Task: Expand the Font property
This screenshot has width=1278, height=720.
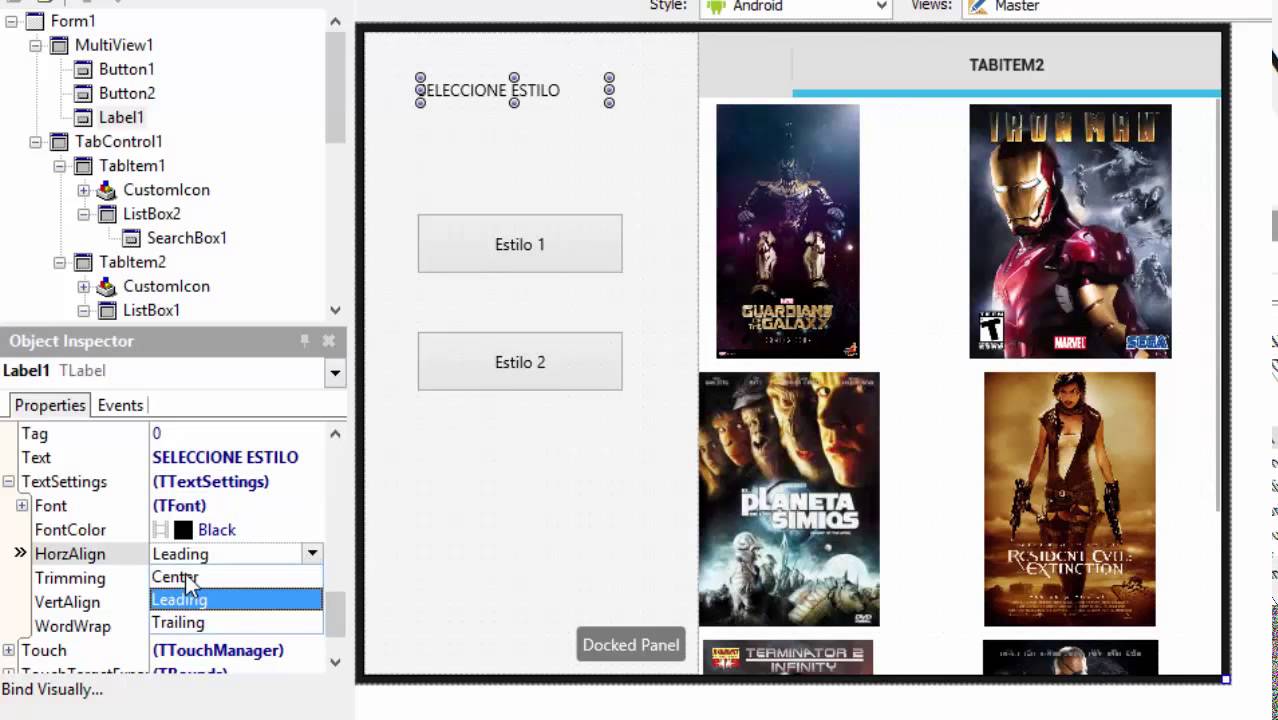Action: 22,506
